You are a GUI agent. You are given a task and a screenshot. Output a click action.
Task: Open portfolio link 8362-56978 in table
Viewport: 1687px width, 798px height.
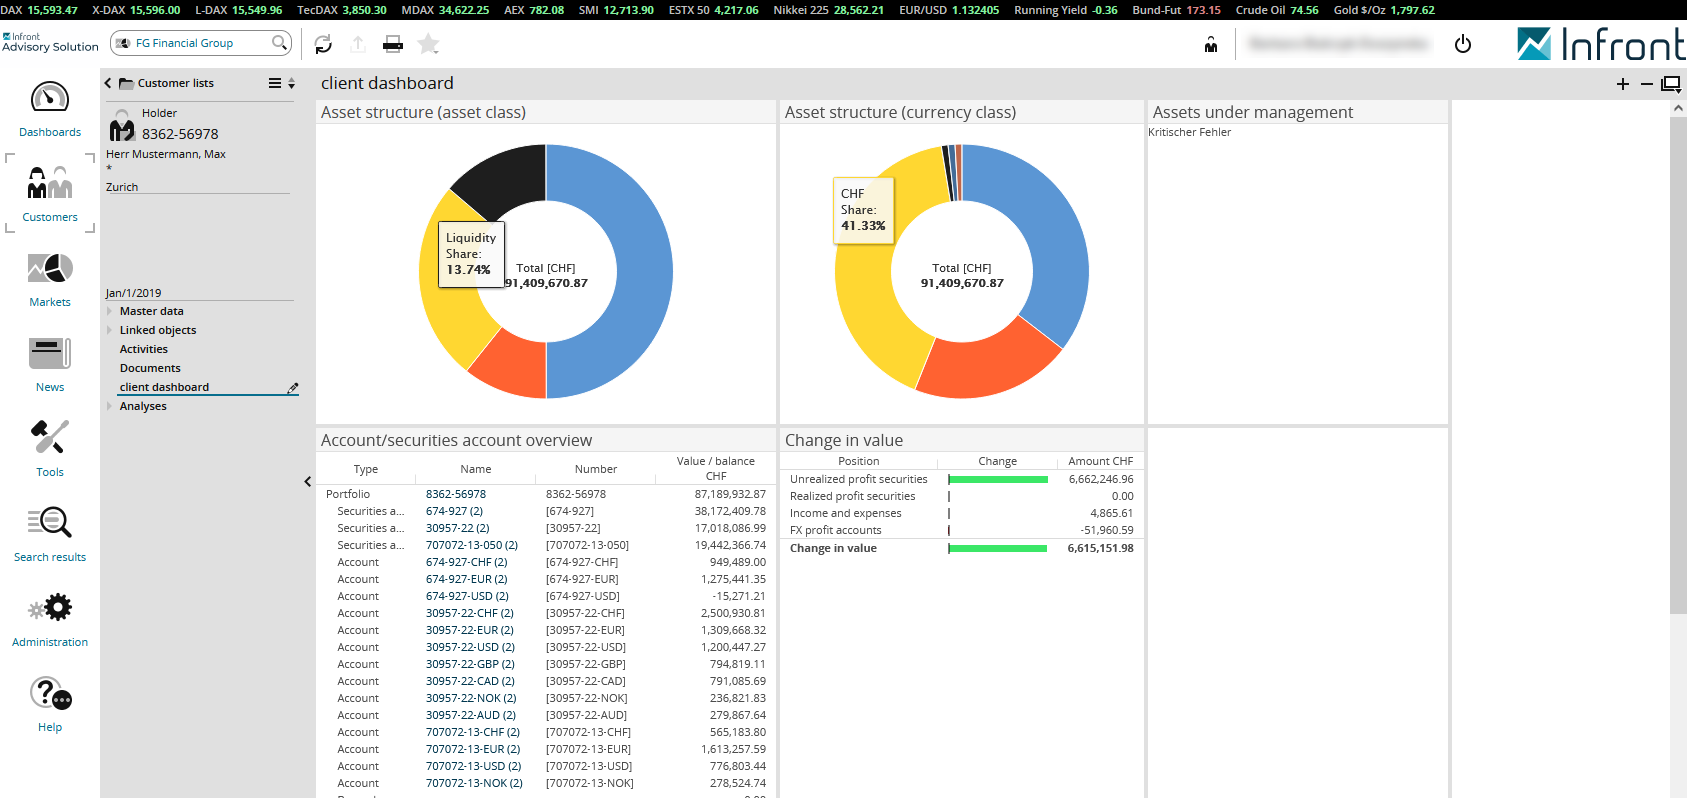click(455, 494)
